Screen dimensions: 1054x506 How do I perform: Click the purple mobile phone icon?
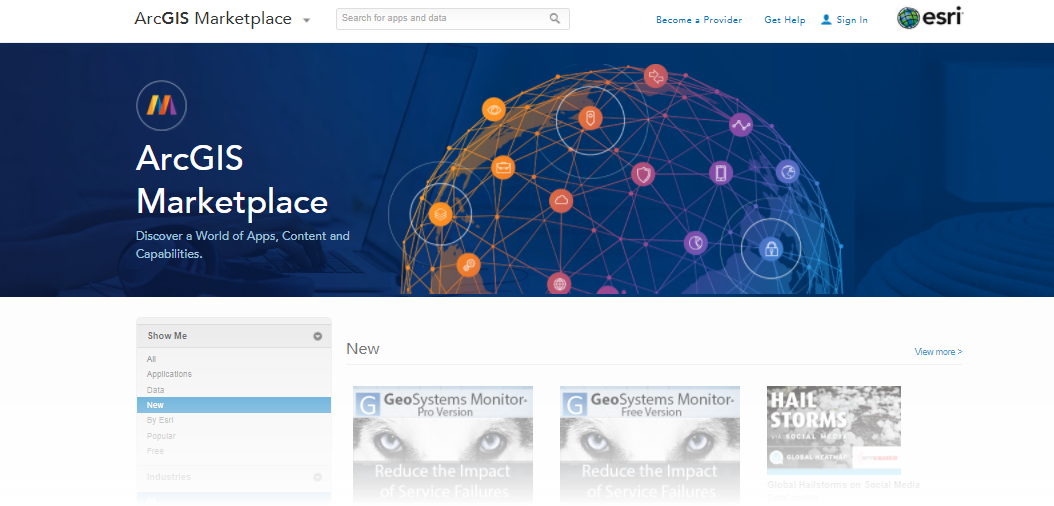[x=721, y=173]
